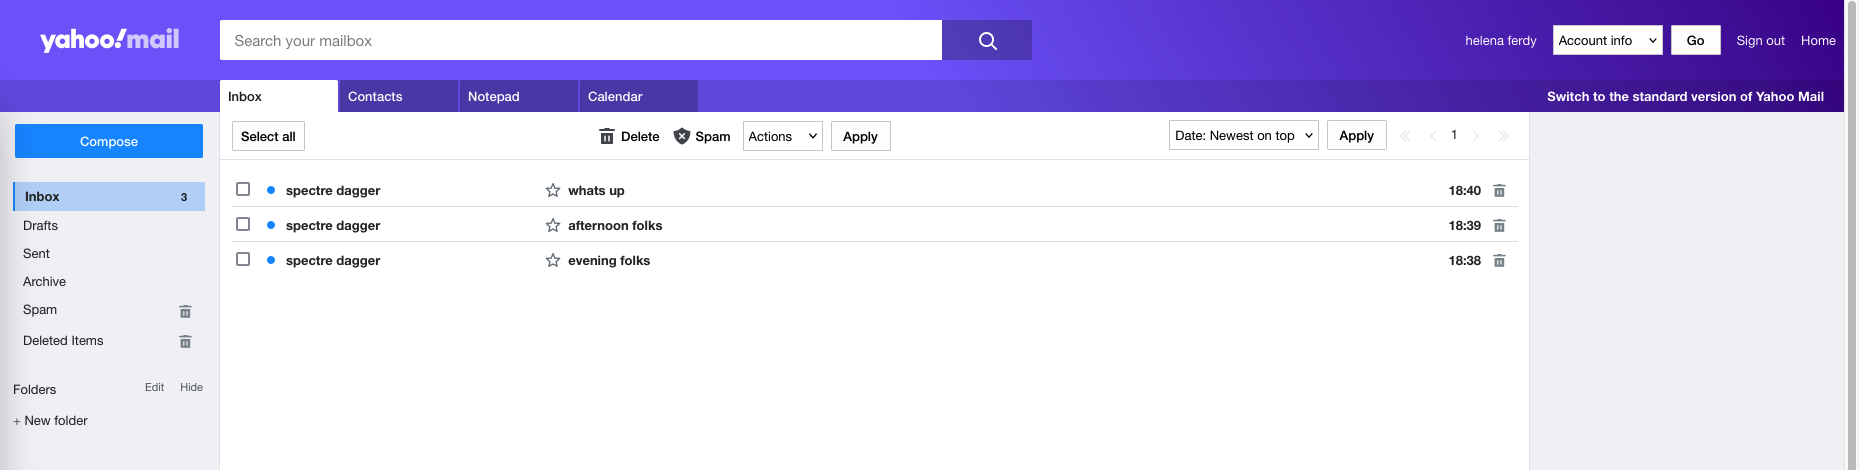Screen dimensions: 1859x470
Task: Switch to the Contacts tab
Action: (x=397, y=97)
